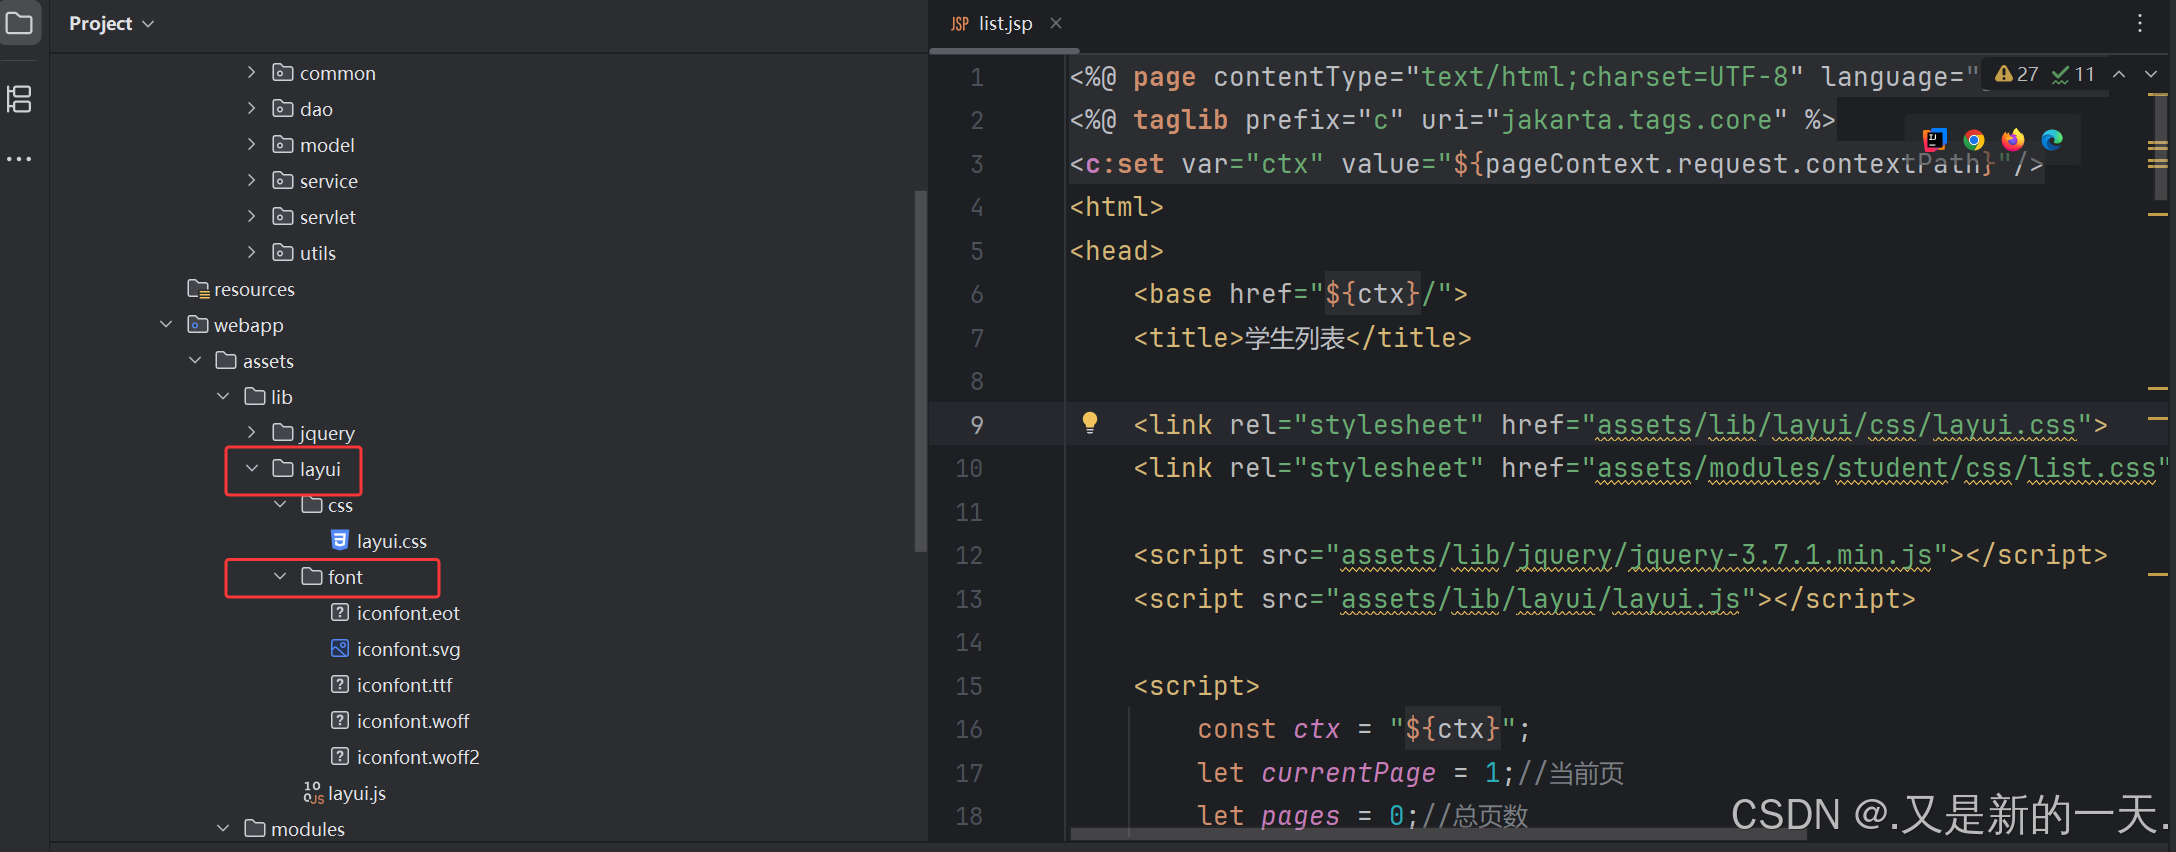The image size is (2176, 852).
Task: Collapse the layui folder chevron
Action: point(252,468)
